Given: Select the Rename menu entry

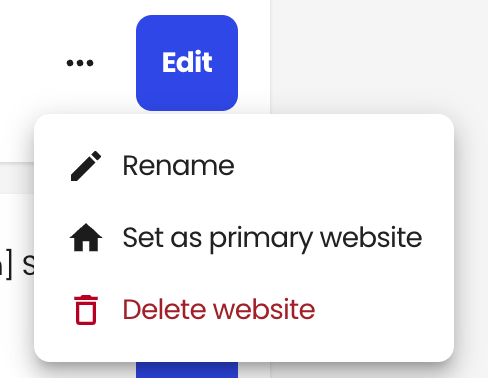Looking at the screenshot, I should [x=244, y=166].
